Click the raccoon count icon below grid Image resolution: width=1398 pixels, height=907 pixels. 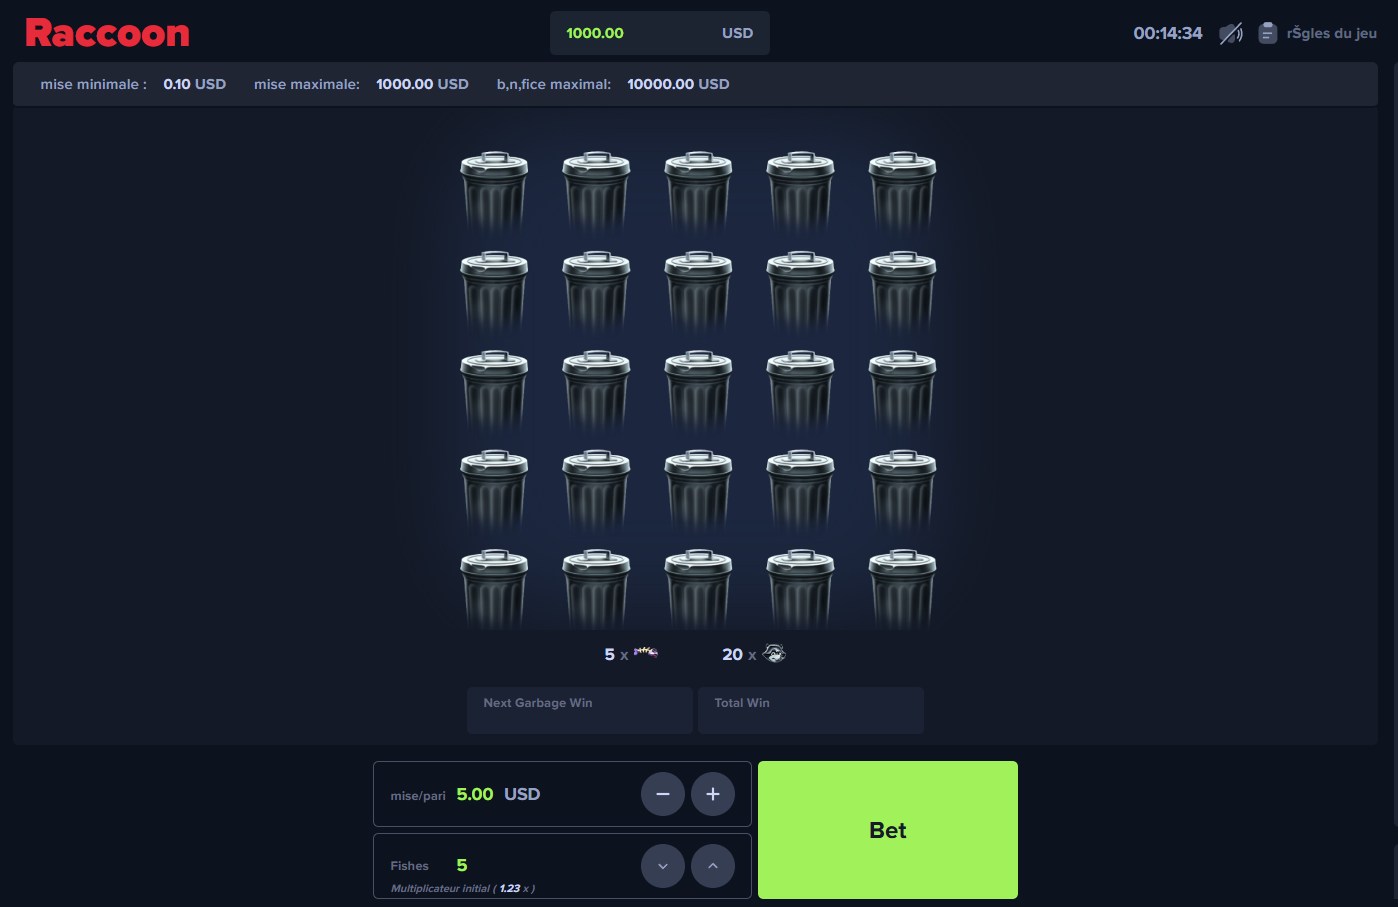(x=774, y=654)
